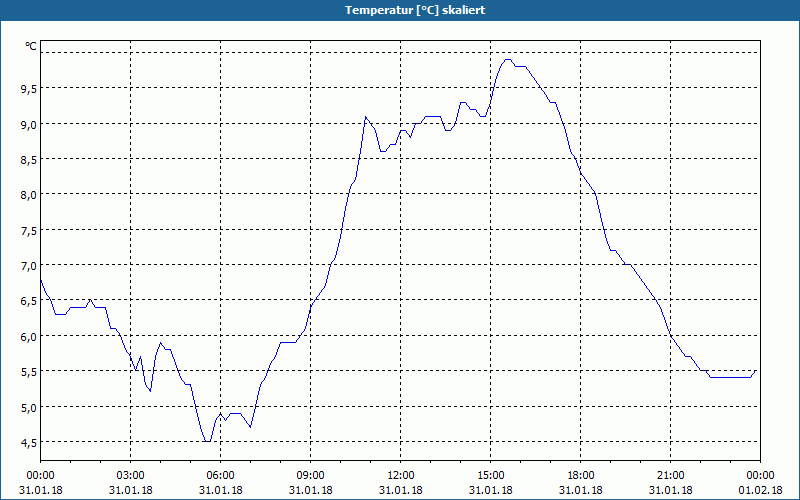Select the 31.01.18 date under 12:00
Screen dimensions: 800x500
click(401, 490)
